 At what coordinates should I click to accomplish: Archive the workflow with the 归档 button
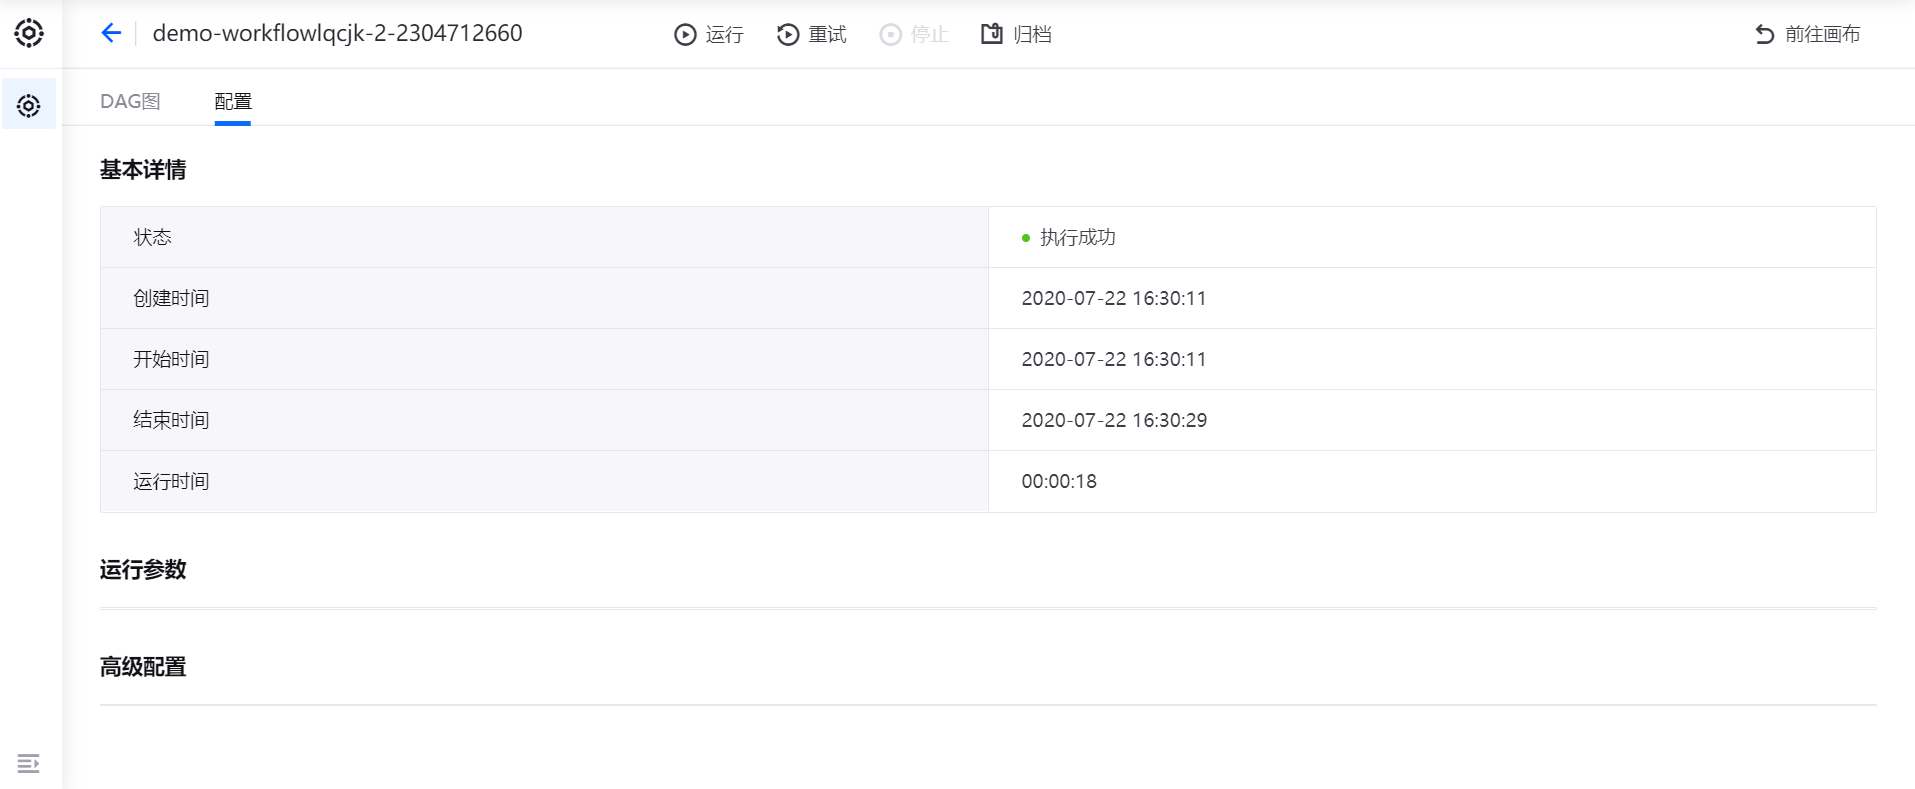pos(1016,34)
